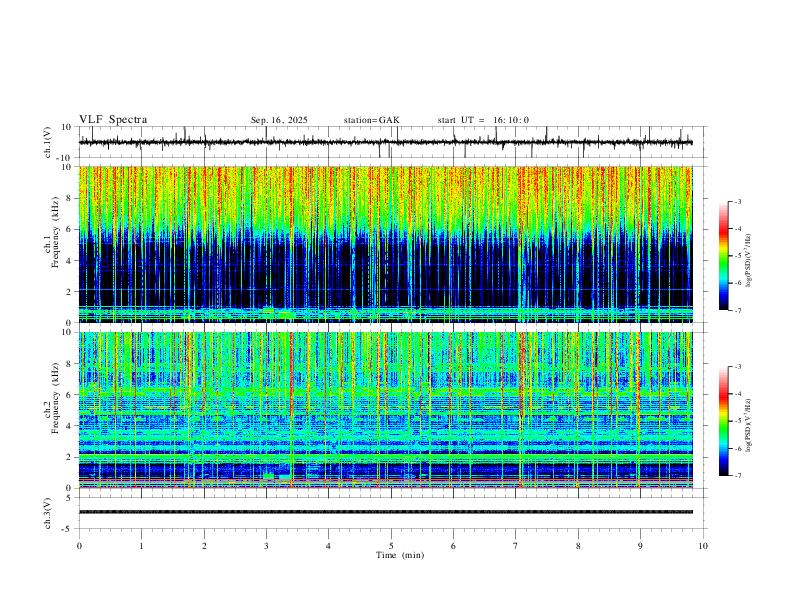Screen dimensions: 792x612
Task: Click the "ch.1(V)" axis label
Action: coord(48,142)
